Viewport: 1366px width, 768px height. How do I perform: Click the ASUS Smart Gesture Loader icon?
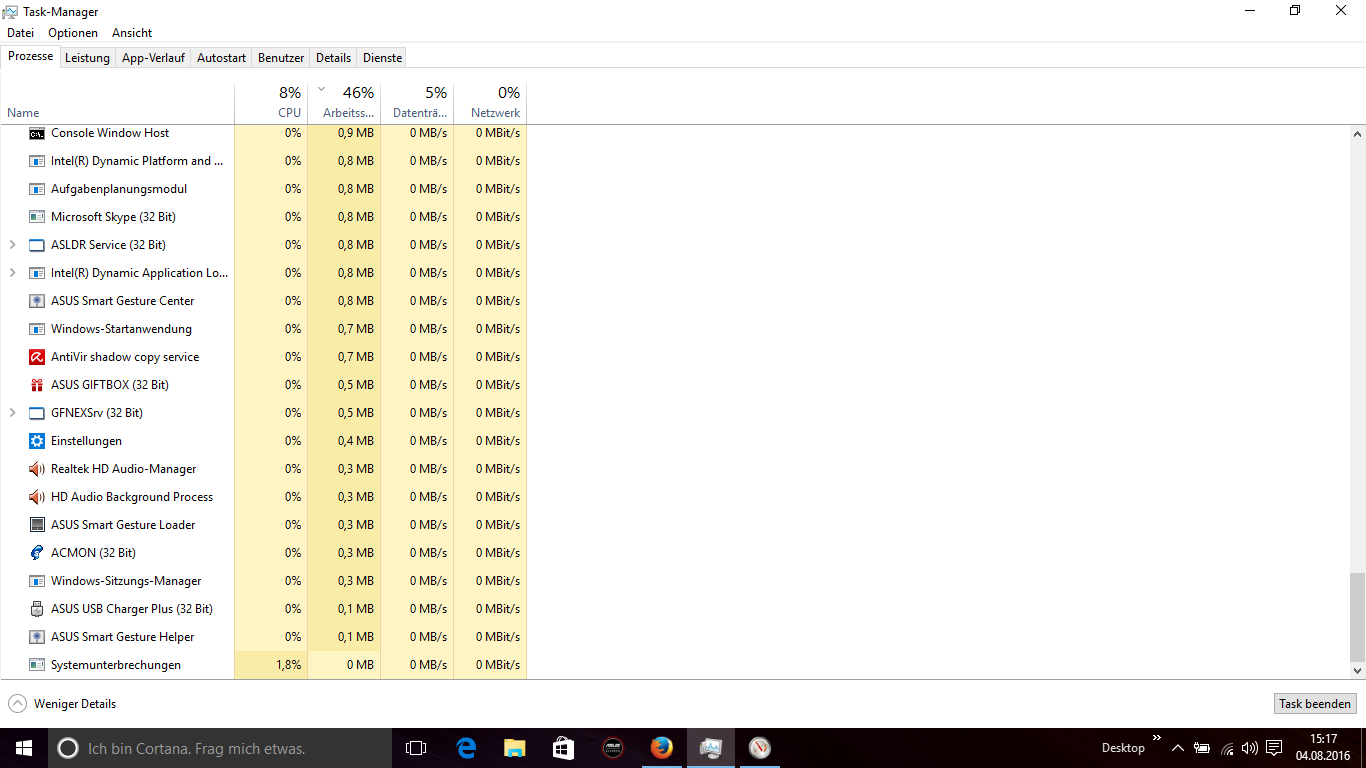pos(37,525)
